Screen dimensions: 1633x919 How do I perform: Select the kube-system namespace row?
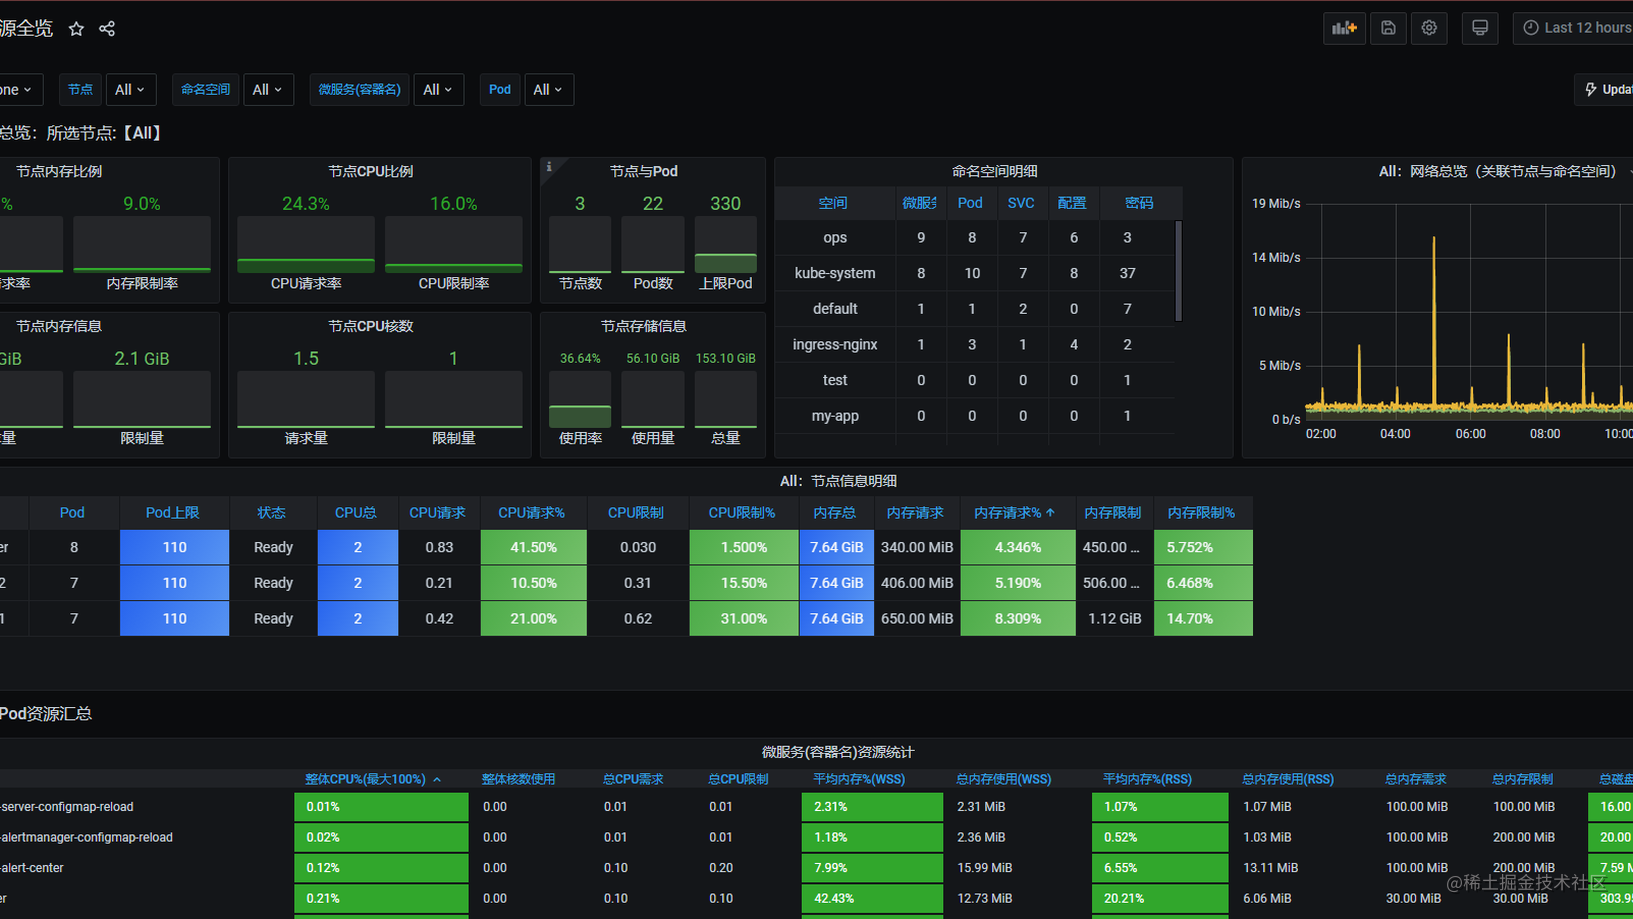tap(977, 273)
